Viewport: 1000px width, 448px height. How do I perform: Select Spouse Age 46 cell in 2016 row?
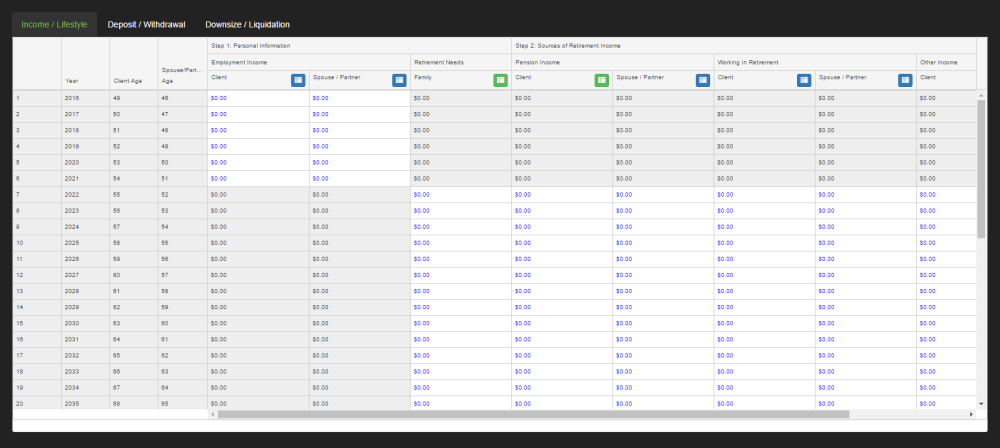pos(182,98)
